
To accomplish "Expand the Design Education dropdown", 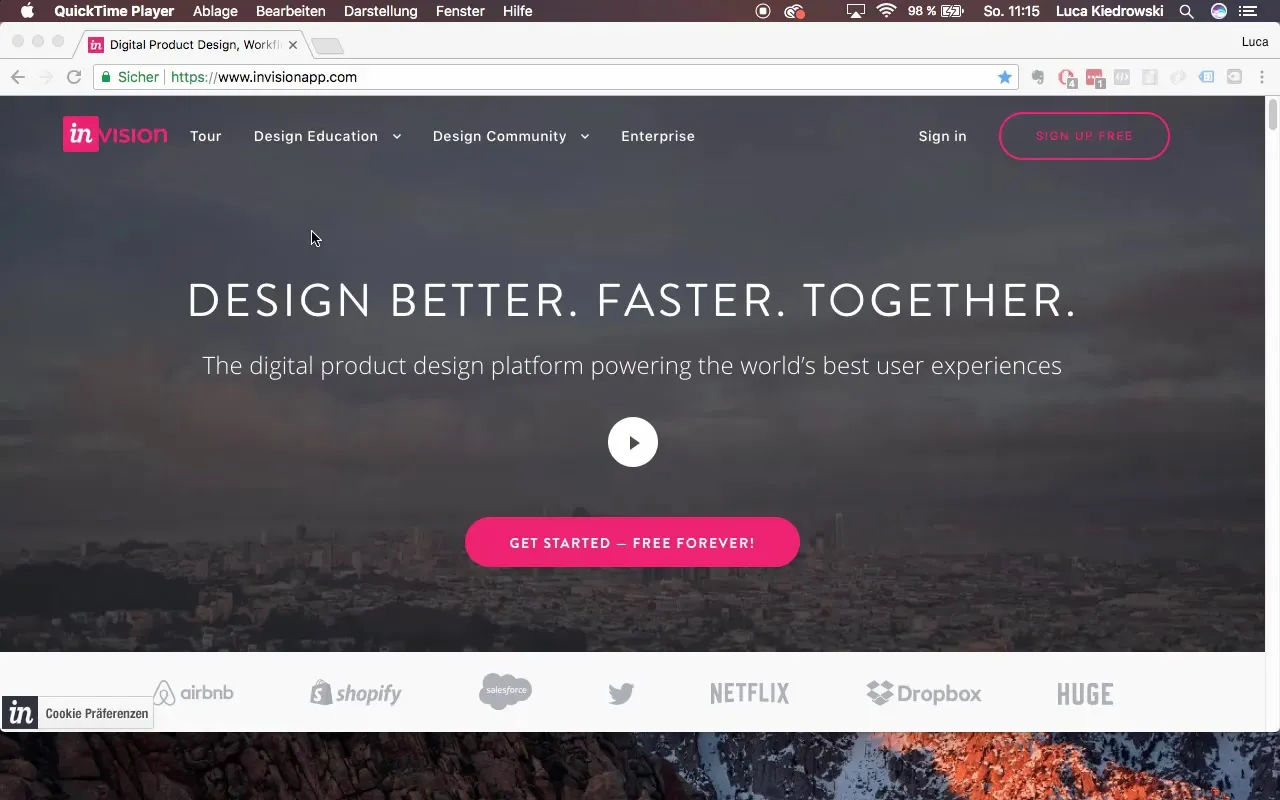I will 327,136.
